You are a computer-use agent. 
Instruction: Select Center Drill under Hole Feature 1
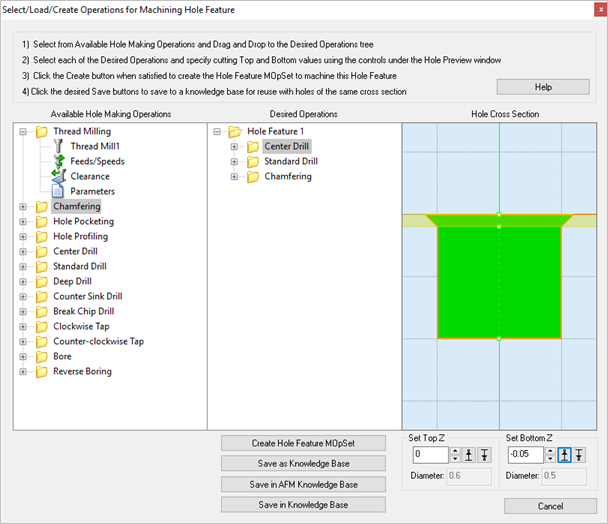pyautogui.click(x=287, y=146)
